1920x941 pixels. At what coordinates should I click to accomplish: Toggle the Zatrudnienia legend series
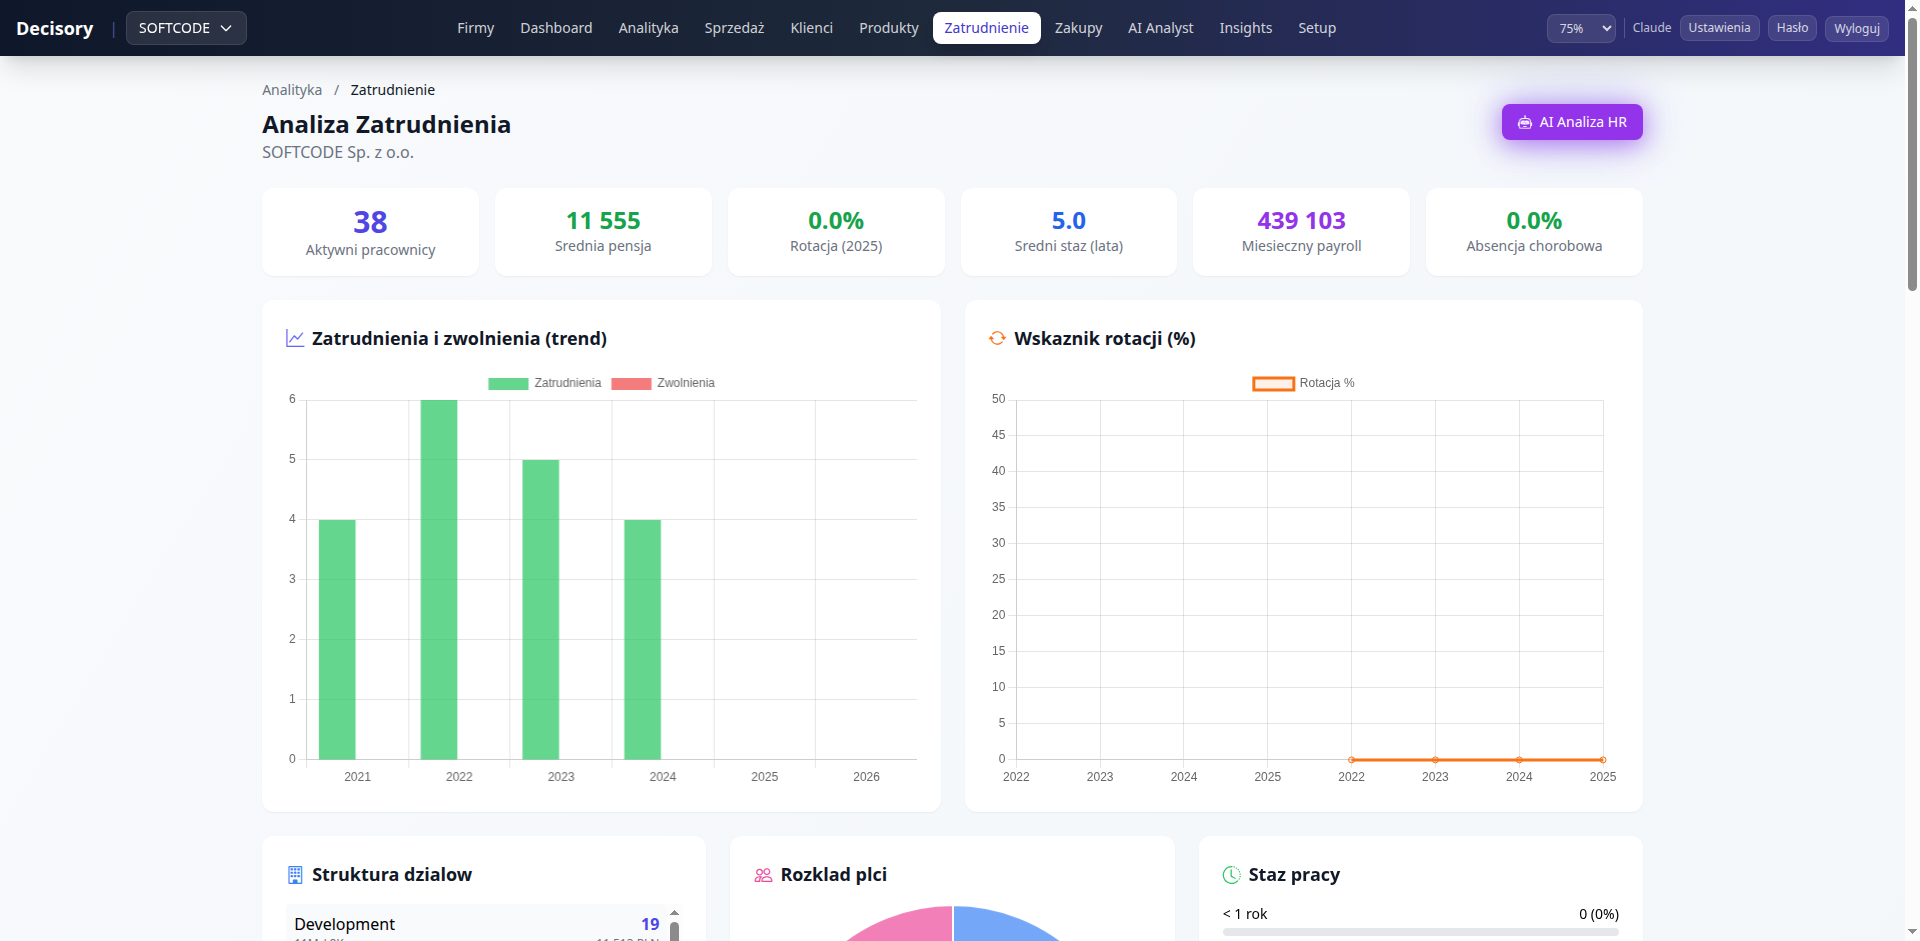(545, 384)
